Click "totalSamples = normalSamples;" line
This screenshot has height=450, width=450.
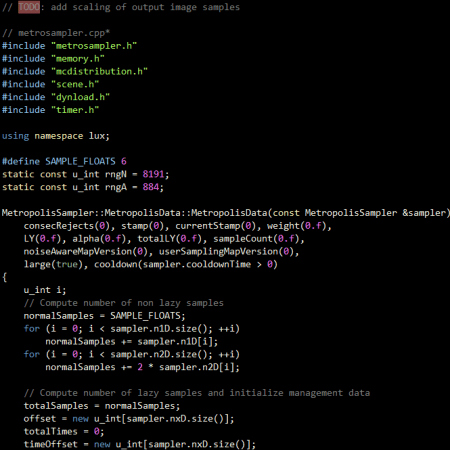coord(102,406)
